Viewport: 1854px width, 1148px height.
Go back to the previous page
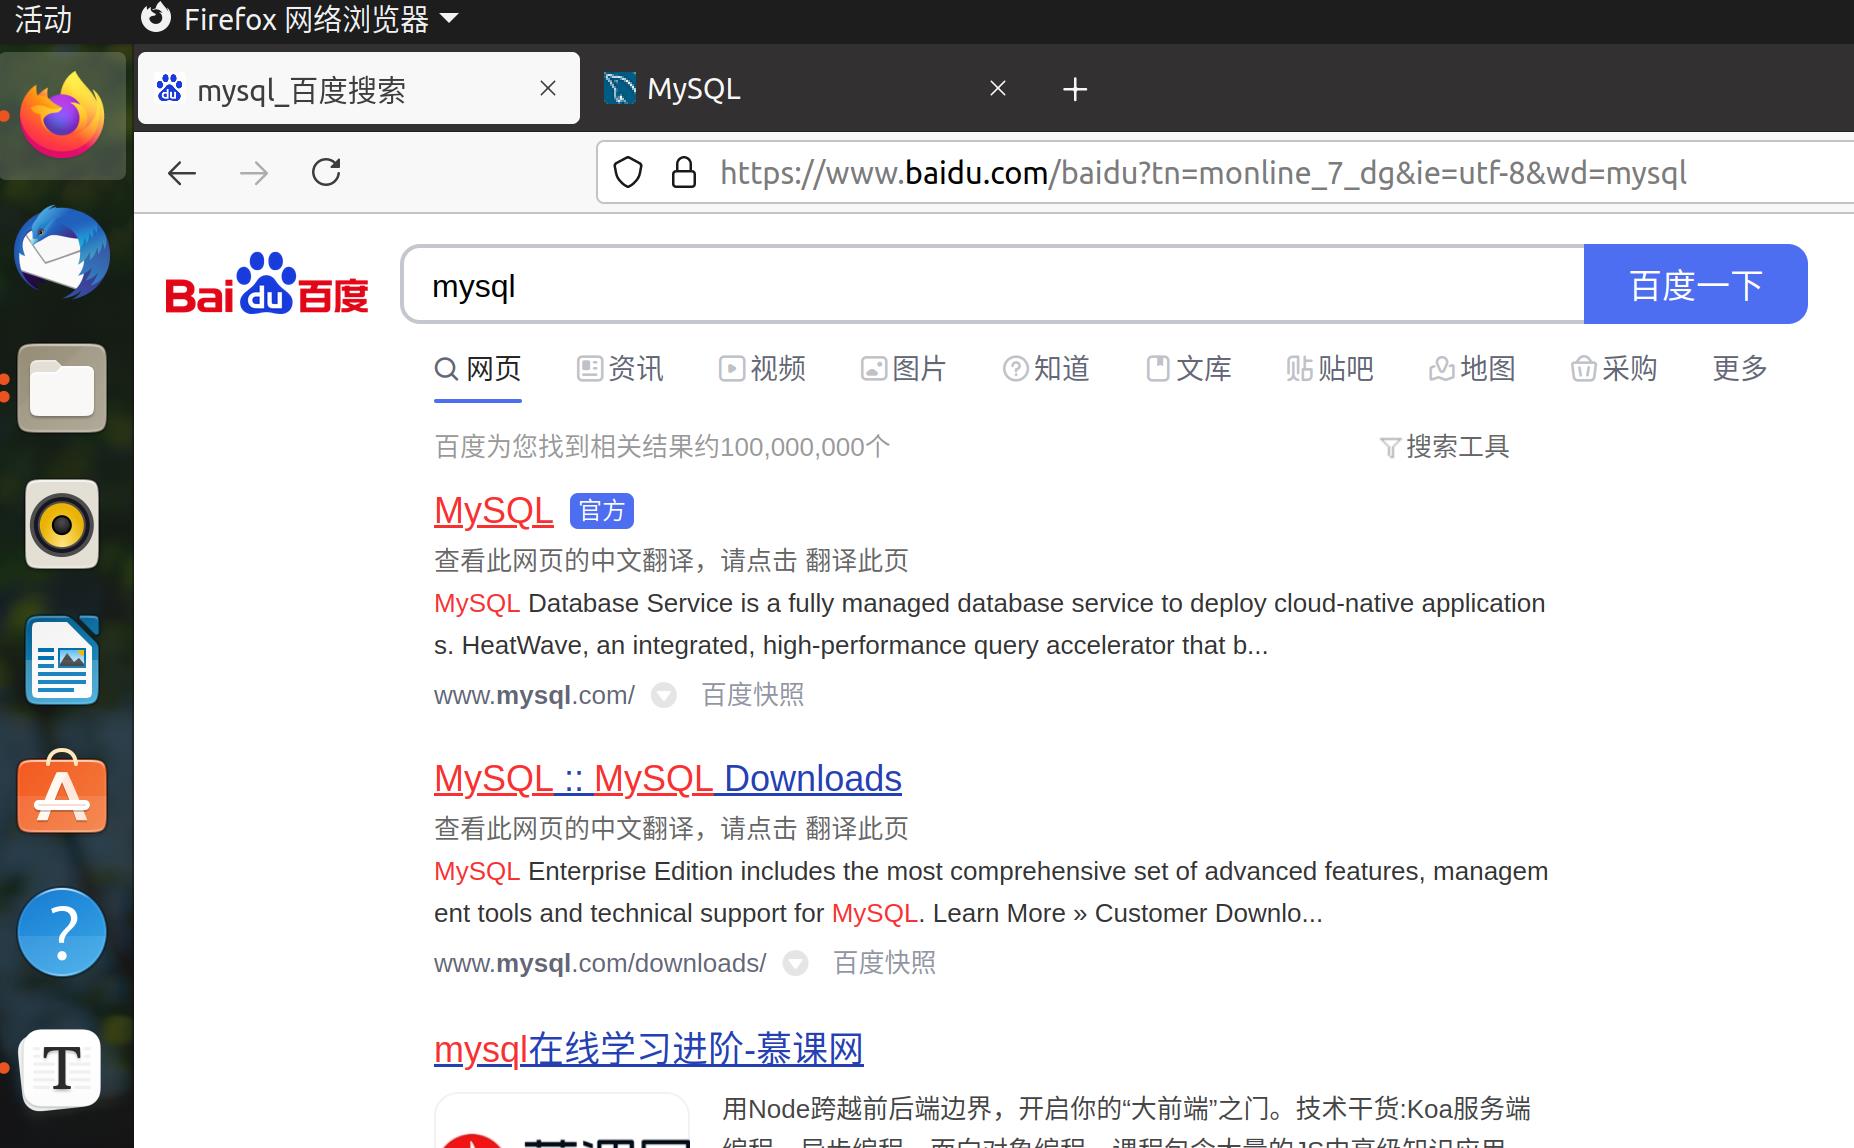click(181, 173)
